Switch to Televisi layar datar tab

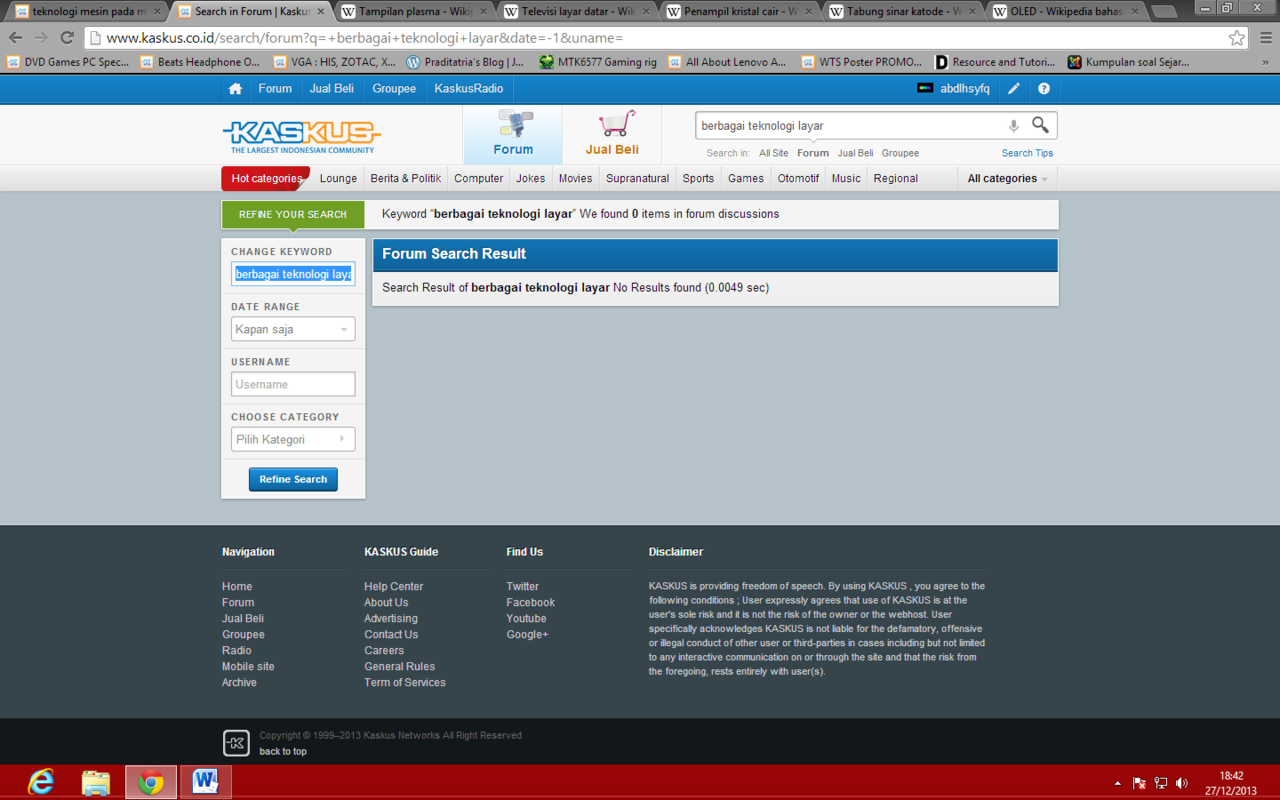click(x=577, y=12)
